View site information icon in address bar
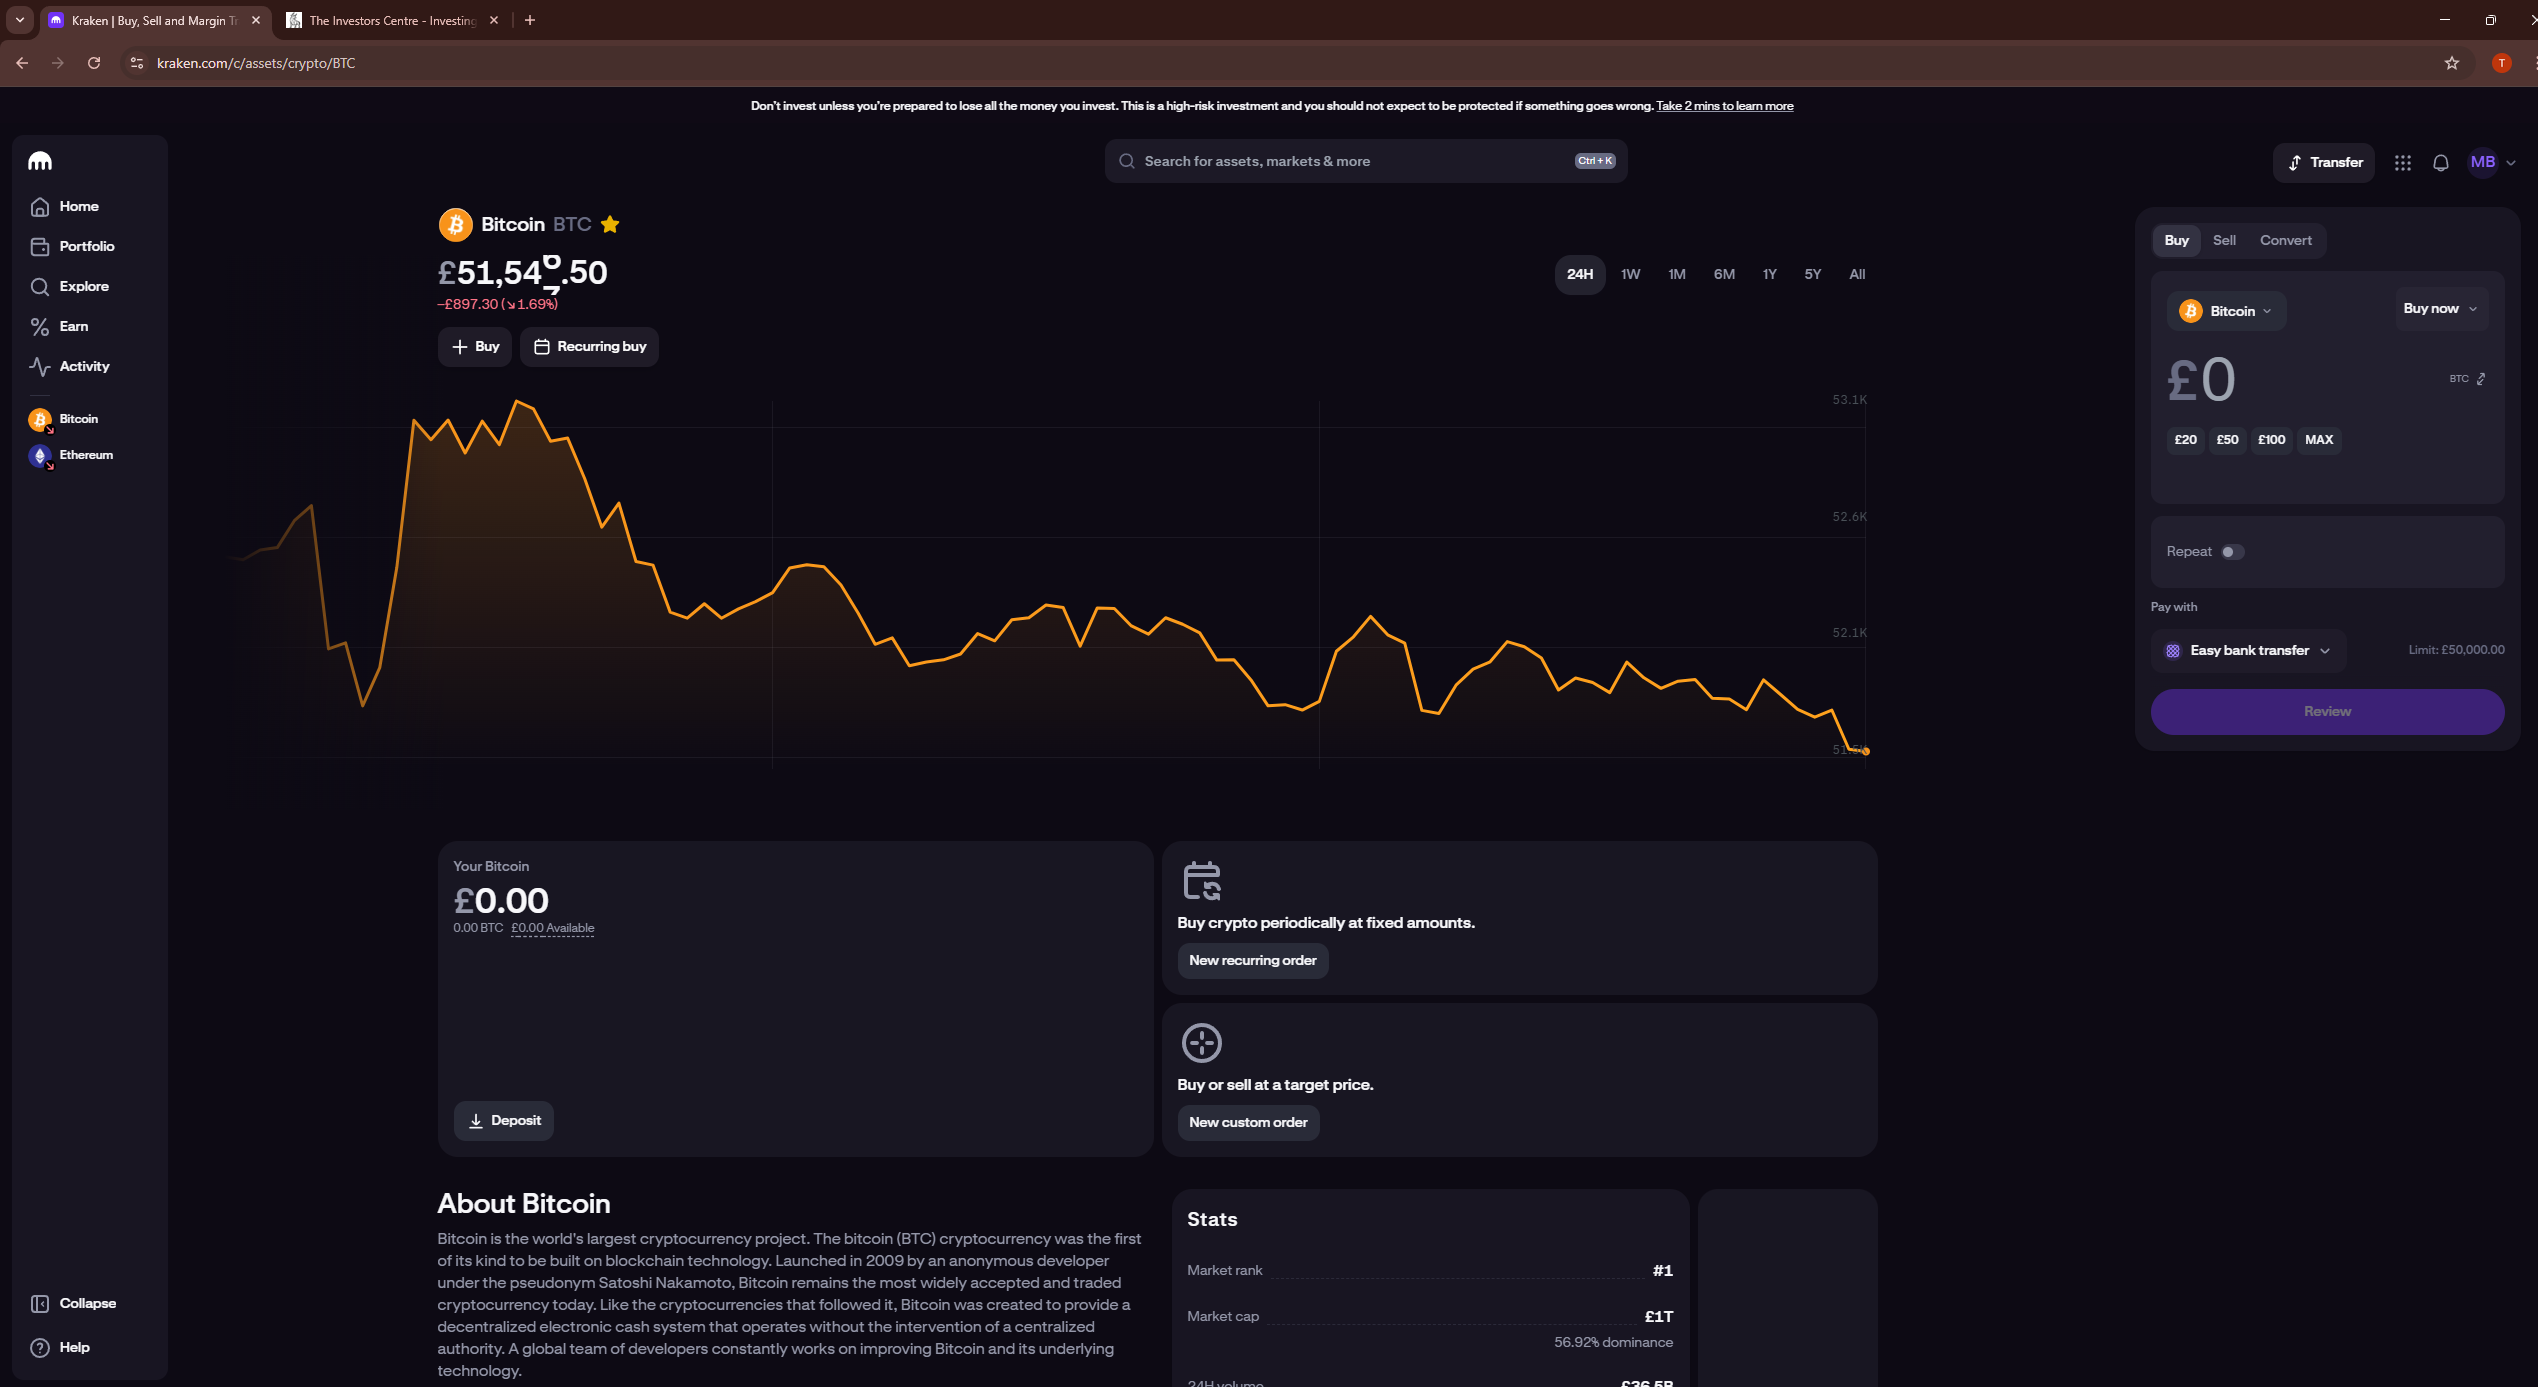Viewport: 2538px width, 1387px height. click(x=137, y=63)
